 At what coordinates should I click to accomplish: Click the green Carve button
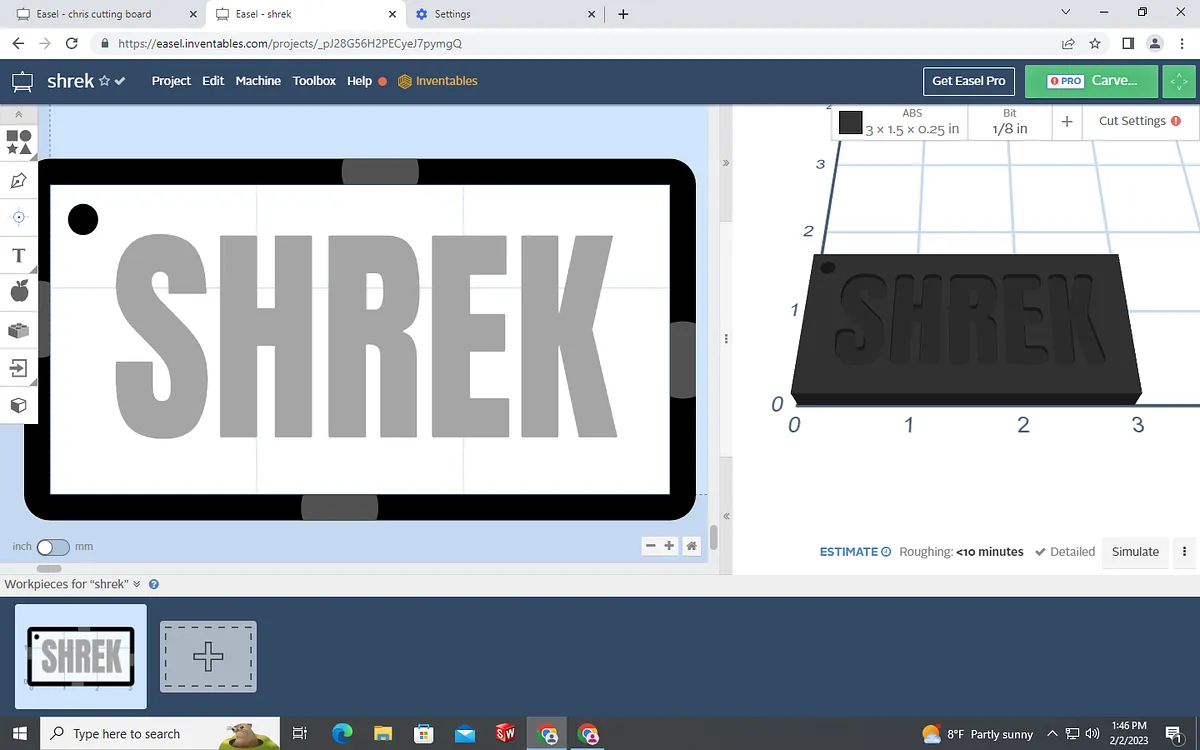pos(1091,81)
